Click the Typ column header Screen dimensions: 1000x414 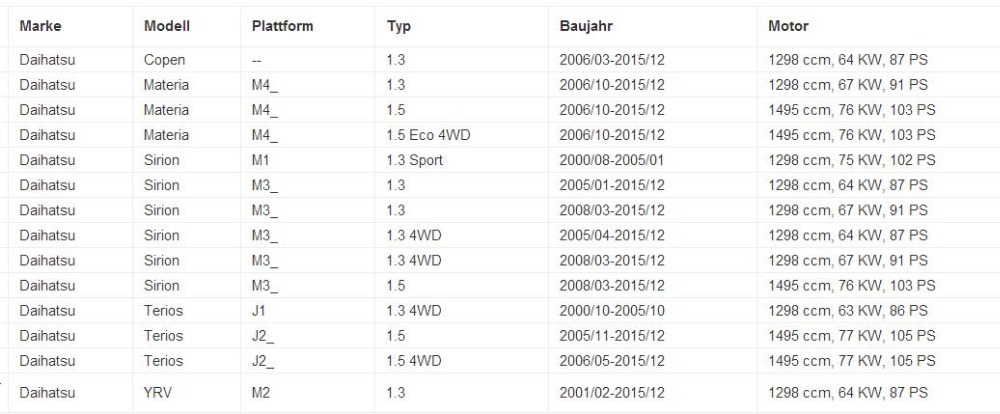coord(399,26)
